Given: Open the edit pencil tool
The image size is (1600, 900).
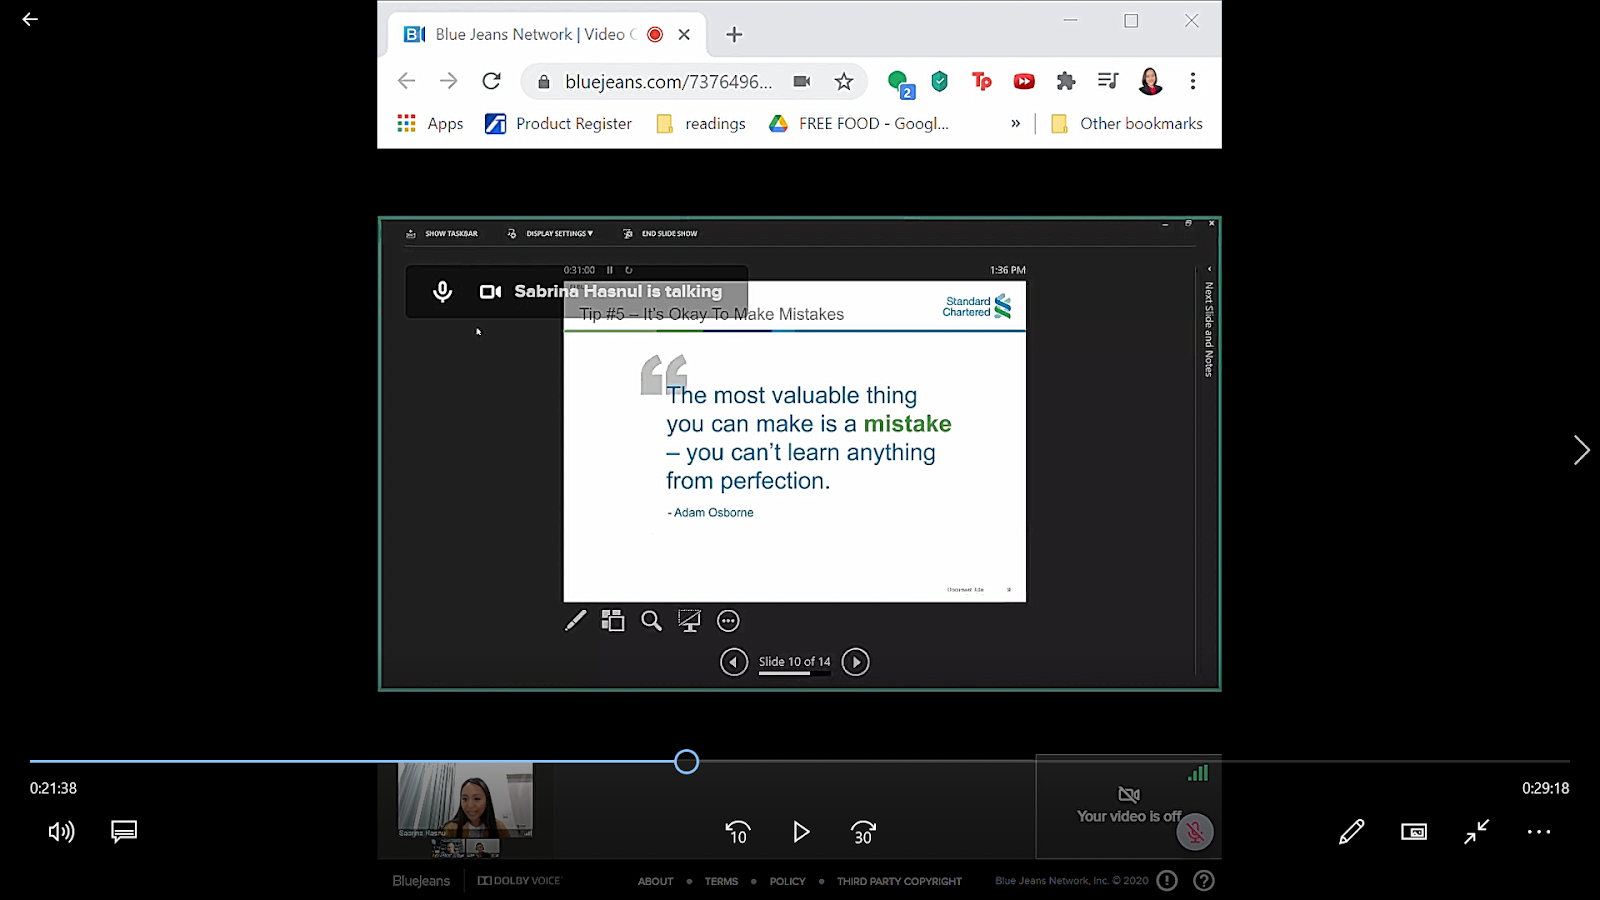Looking at the screenshot, I should pyautogui.click(x=1351, y=832).
